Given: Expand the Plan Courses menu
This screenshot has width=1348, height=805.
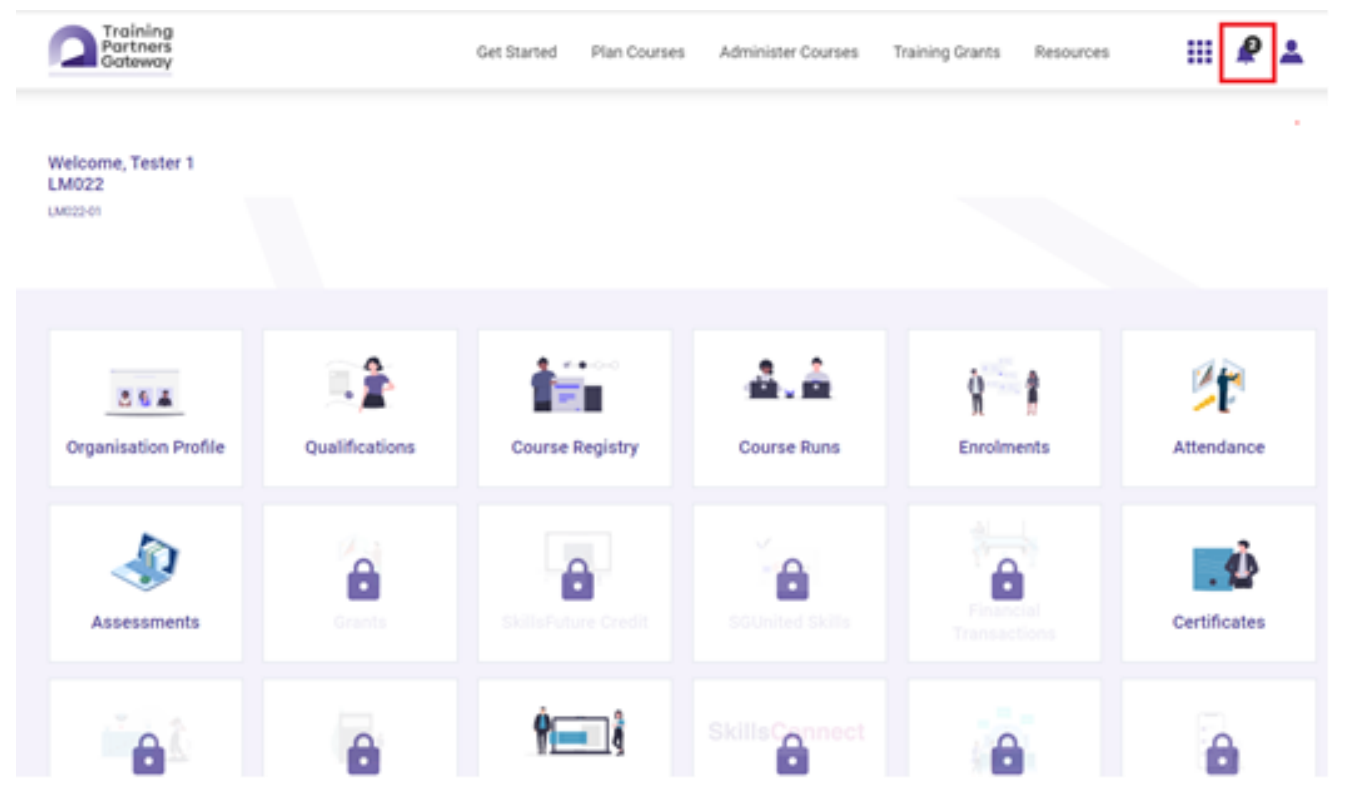Looking at the screenshot, I should click(x=637, y=52).
